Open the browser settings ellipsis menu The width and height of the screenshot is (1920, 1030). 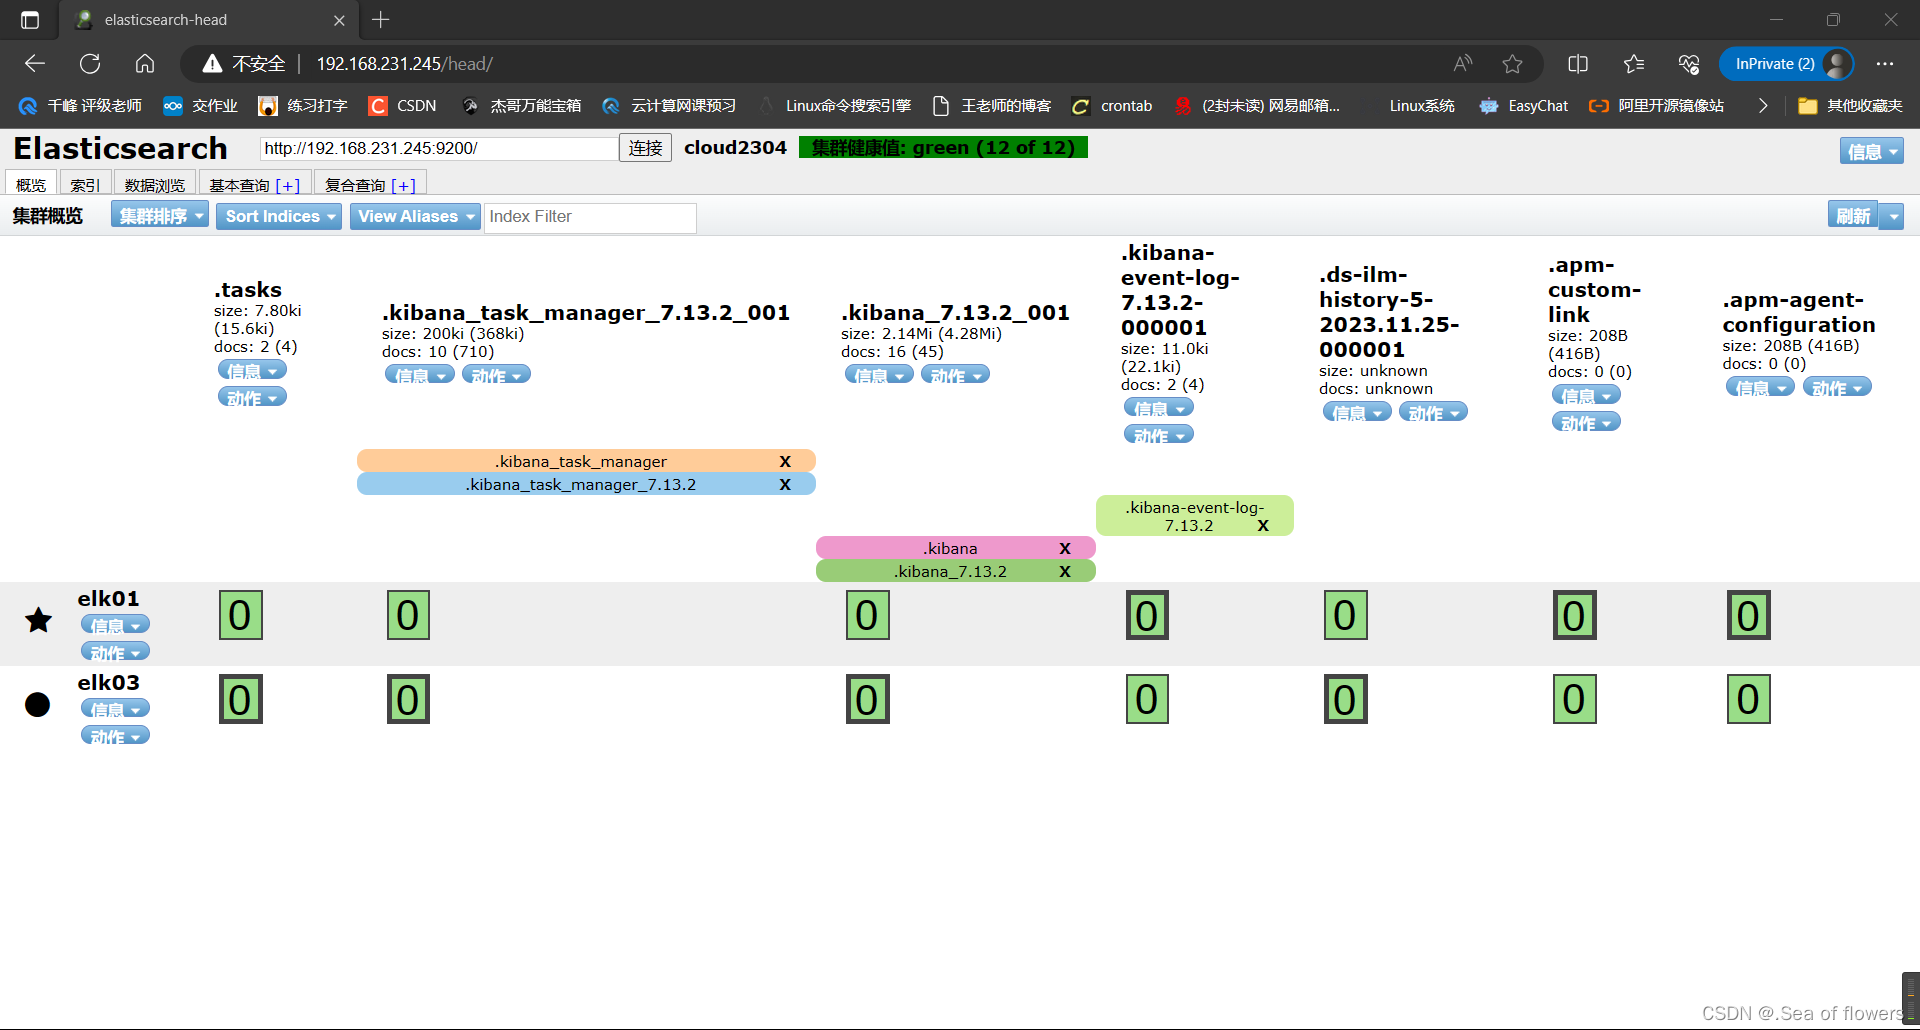(1885, 64)
